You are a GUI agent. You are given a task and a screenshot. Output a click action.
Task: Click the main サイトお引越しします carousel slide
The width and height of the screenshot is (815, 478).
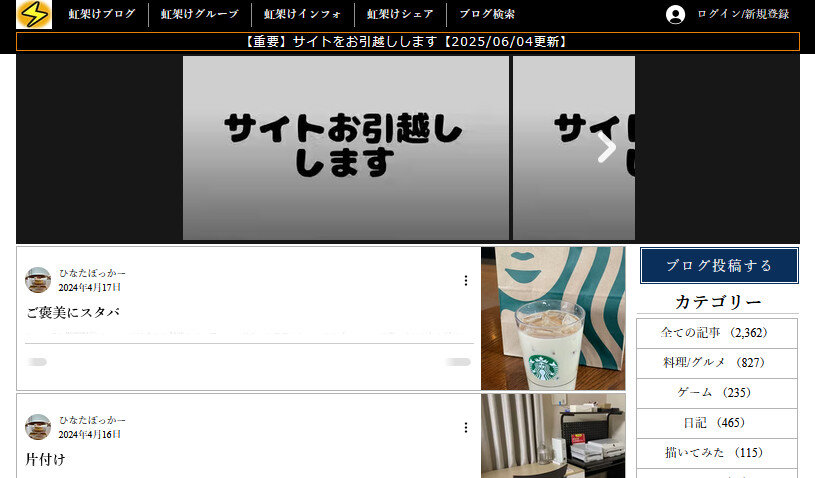[x=346, y=148]
